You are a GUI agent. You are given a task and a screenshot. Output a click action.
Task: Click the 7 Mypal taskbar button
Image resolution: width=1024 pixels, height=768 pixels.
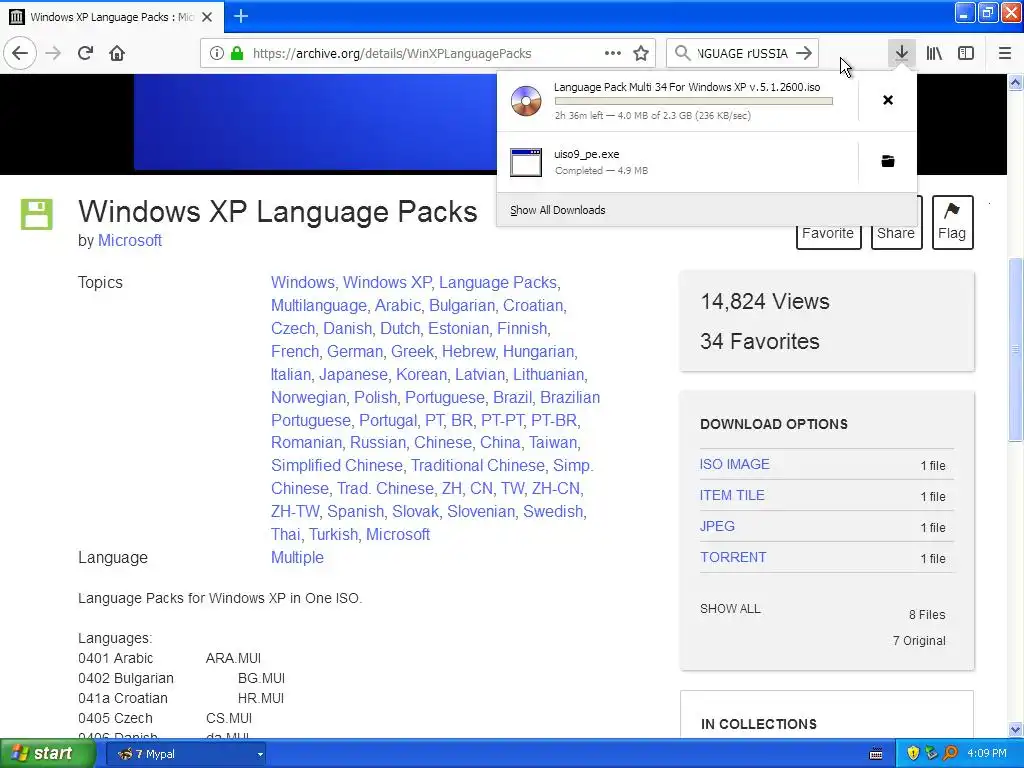[x=186, y=754]
